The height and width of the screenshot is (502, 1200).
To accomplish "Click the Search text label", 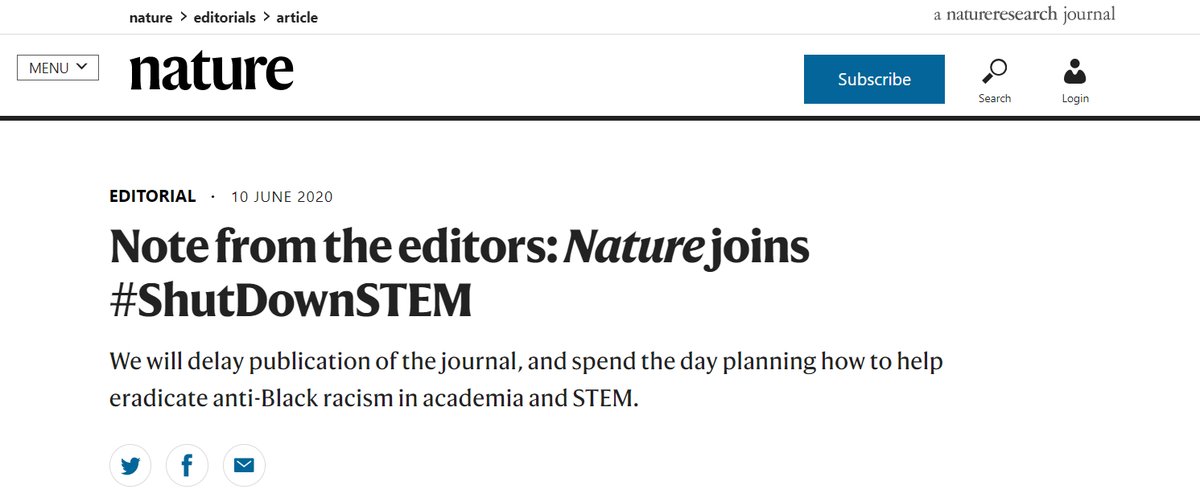I will click(994, 98).
